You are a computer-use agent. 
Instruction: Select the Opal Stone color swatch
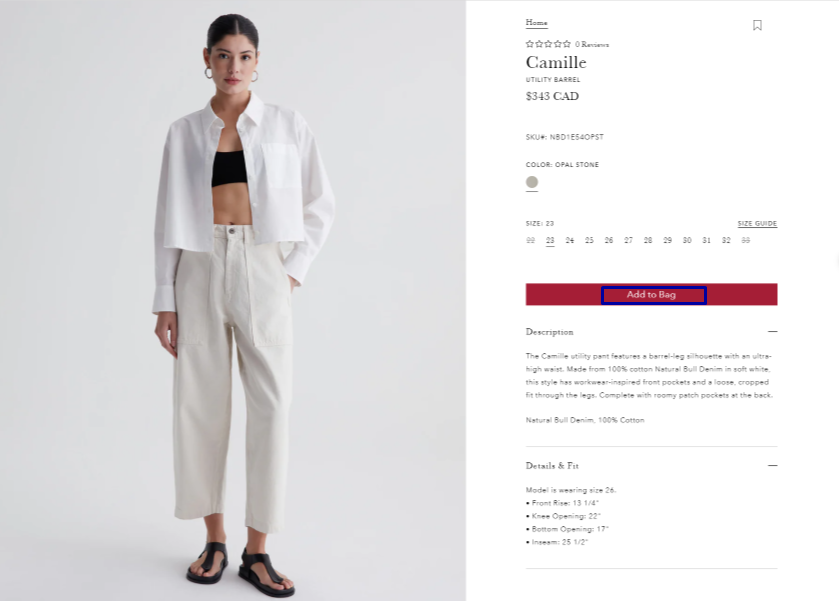coord(532,182)
